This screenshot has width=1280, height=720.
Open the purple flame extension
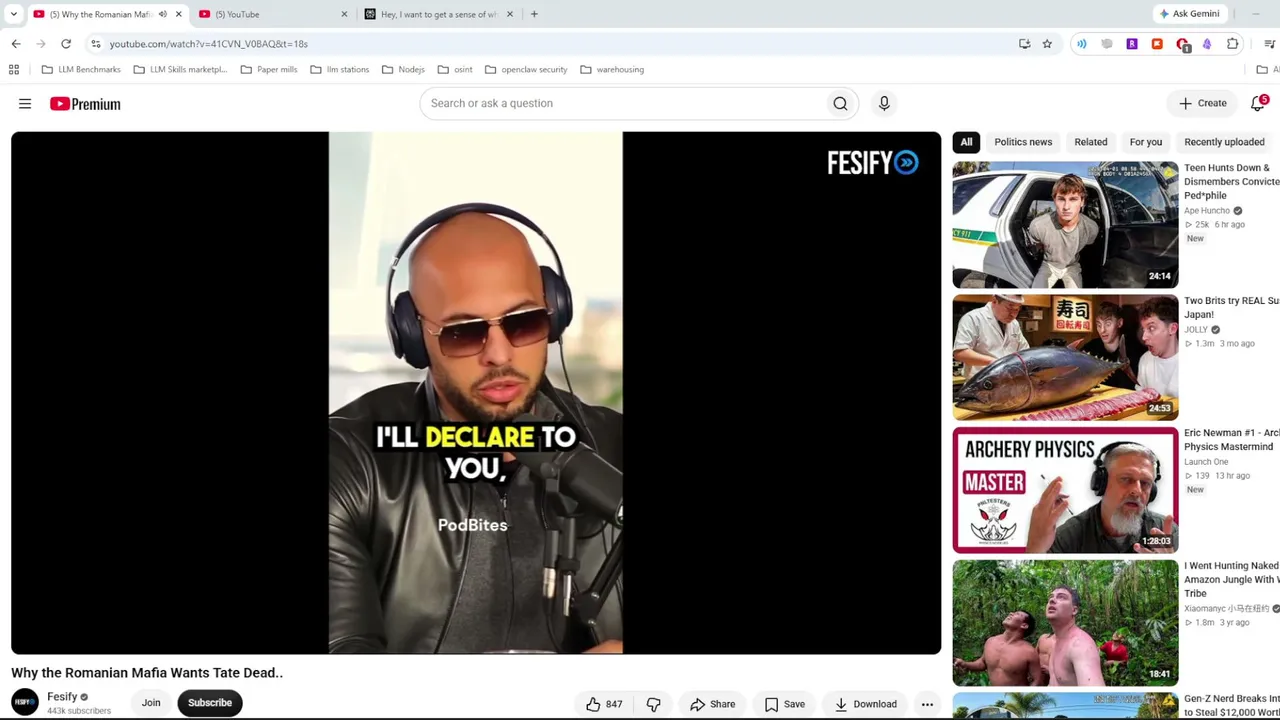pos(1207,44)
